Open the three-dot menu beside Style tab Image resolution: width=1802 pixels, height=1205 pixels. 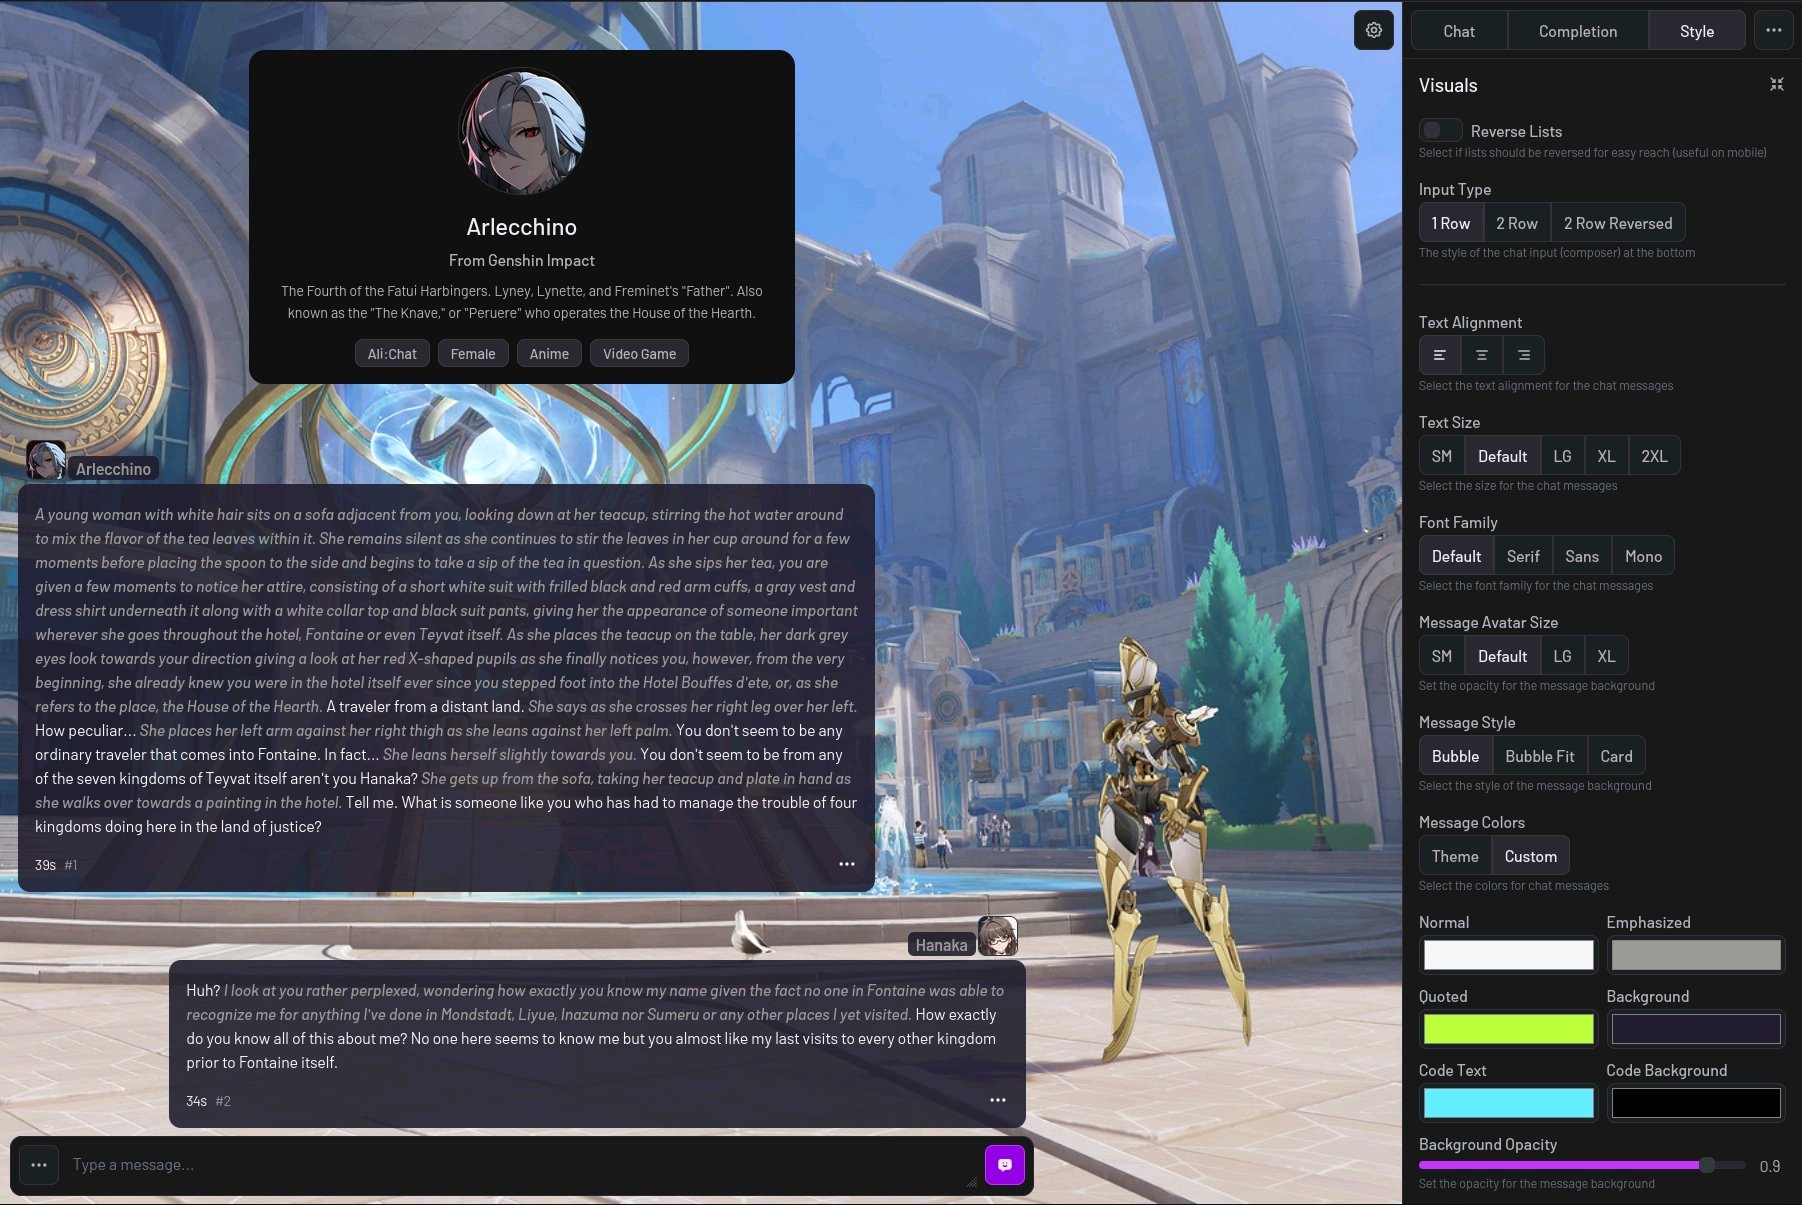tap(1773, 30)
